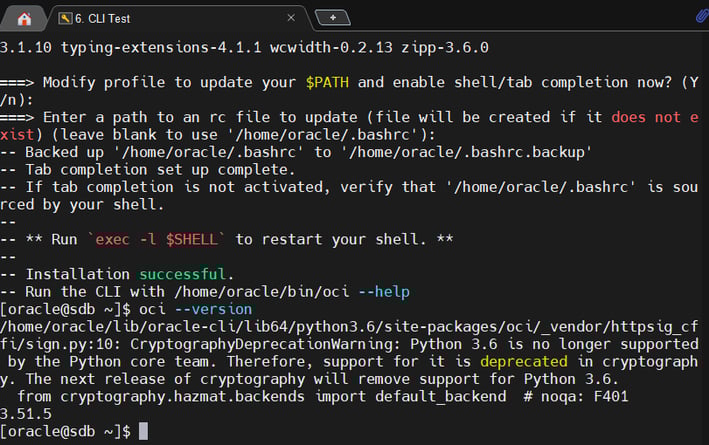This screenshot has width=709, height=445.
Task: Click the wrench icon on CLI Test tab
Action: 65,18
